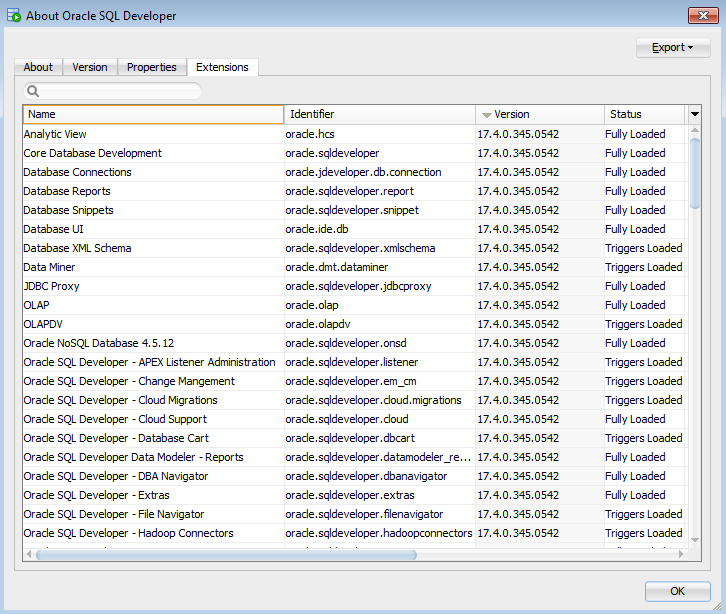Confirm with the OK button

click(677, 591)
